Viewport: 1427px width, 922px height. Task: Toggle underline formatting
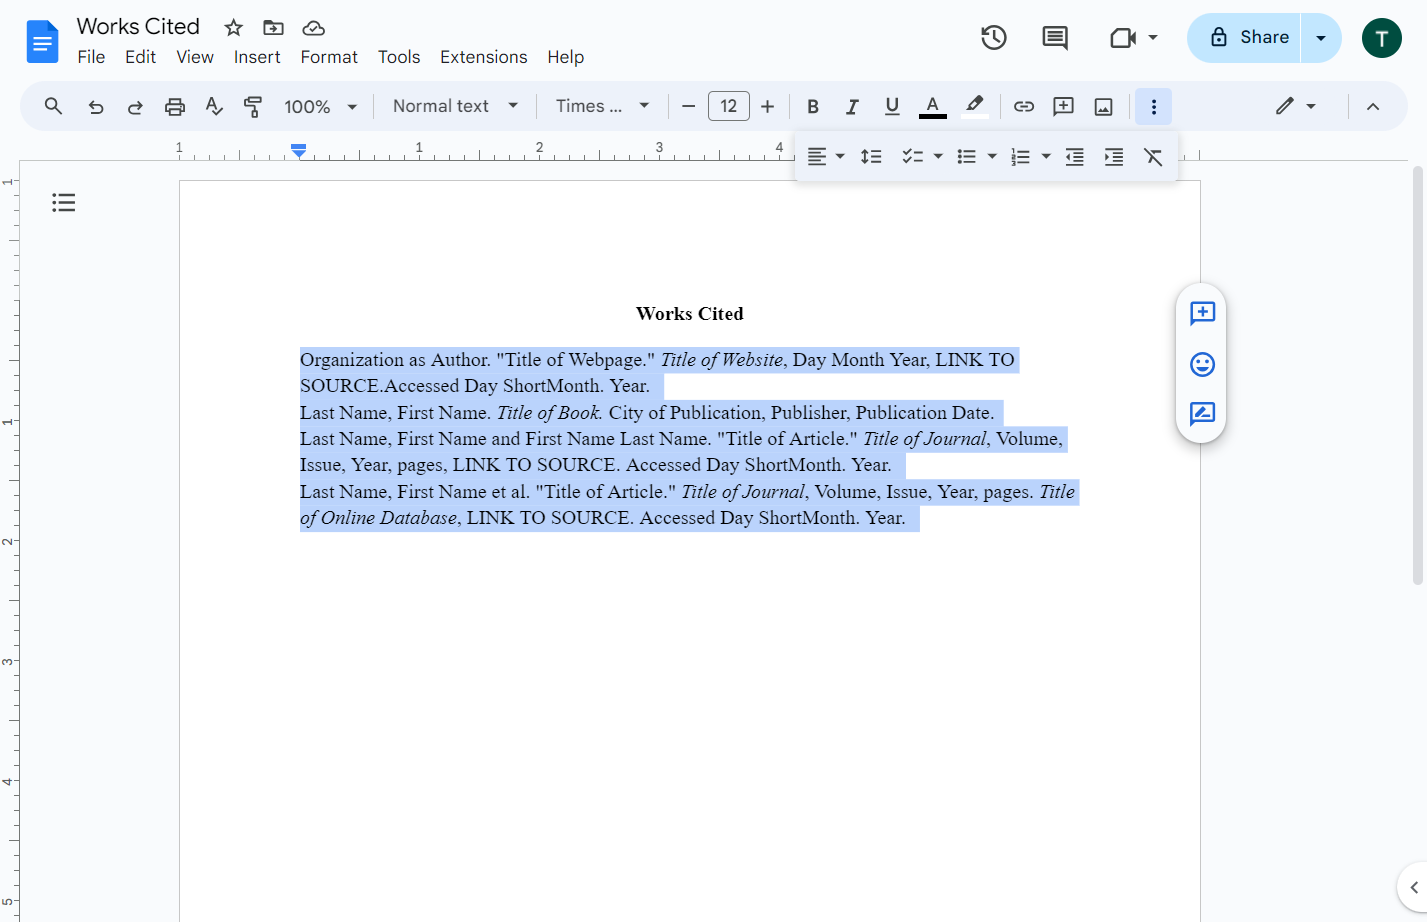(x=892, y=106)
